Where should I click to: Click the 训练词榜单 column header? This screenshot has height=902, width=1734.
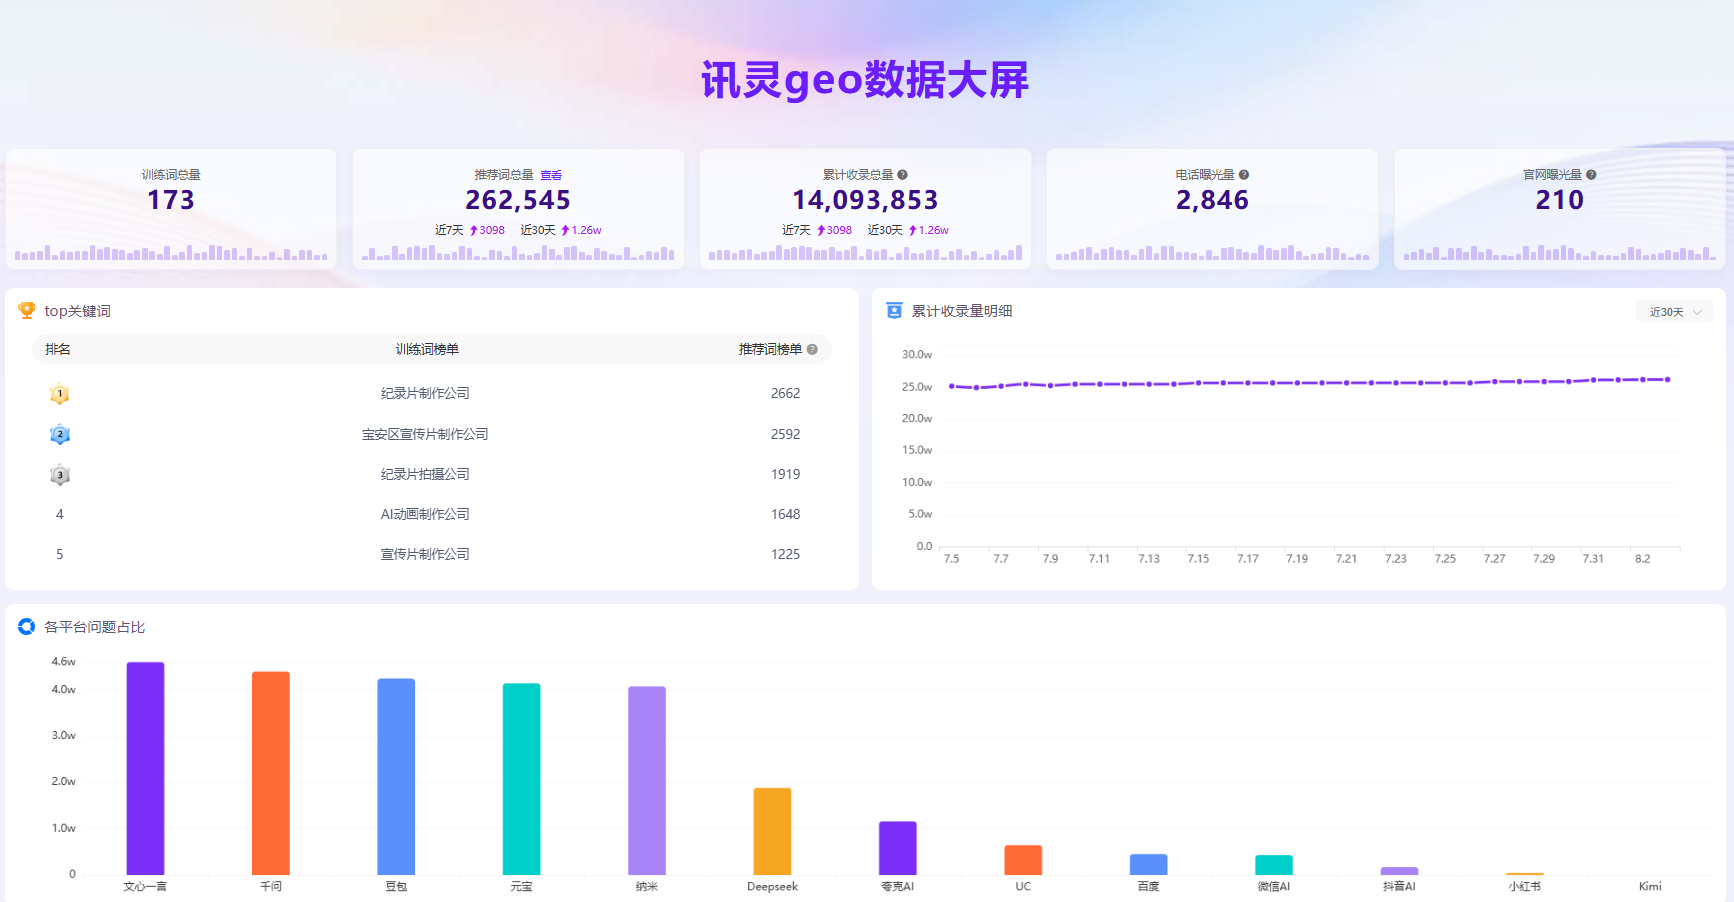427,349
